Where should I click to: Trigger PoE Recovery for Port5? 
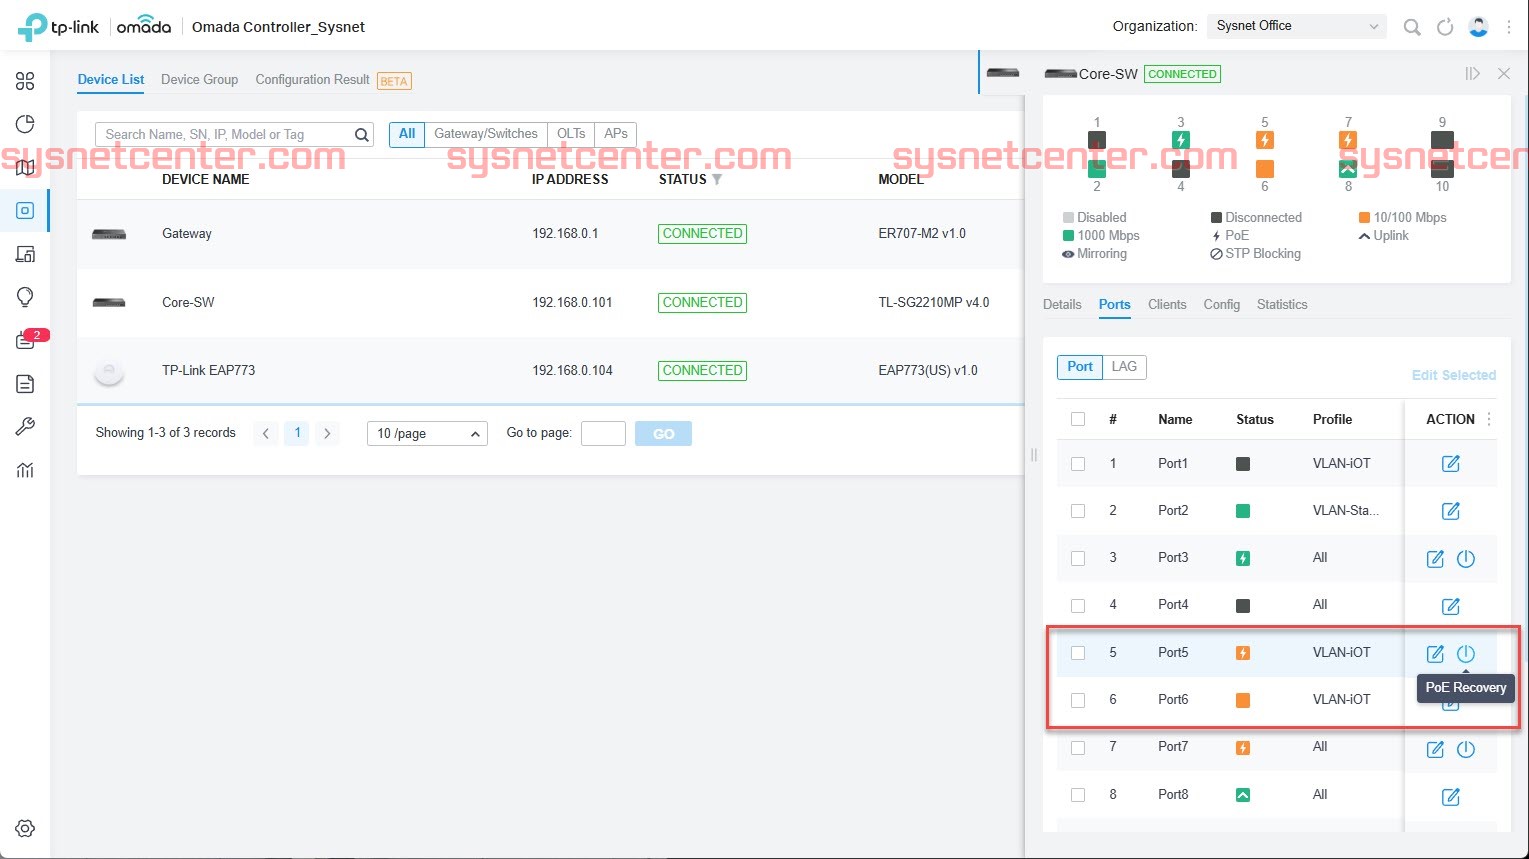pyautogui.click(x=1466, y=654)
